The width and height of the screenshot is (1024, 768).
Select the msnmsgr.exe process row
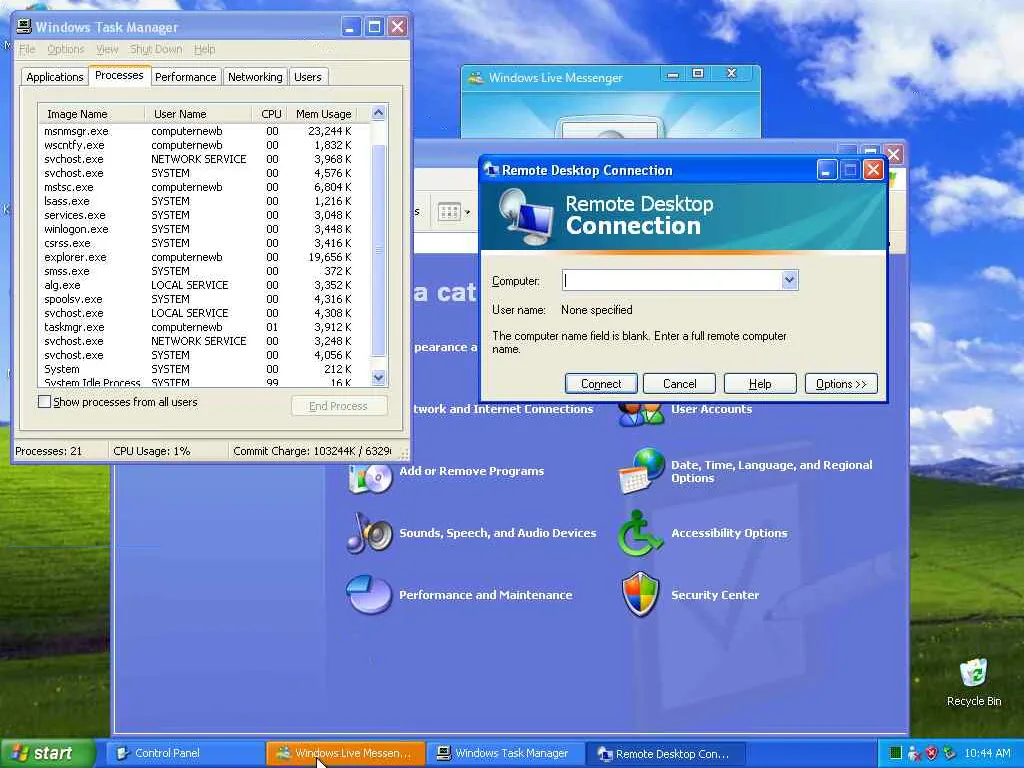pos(204,131)
